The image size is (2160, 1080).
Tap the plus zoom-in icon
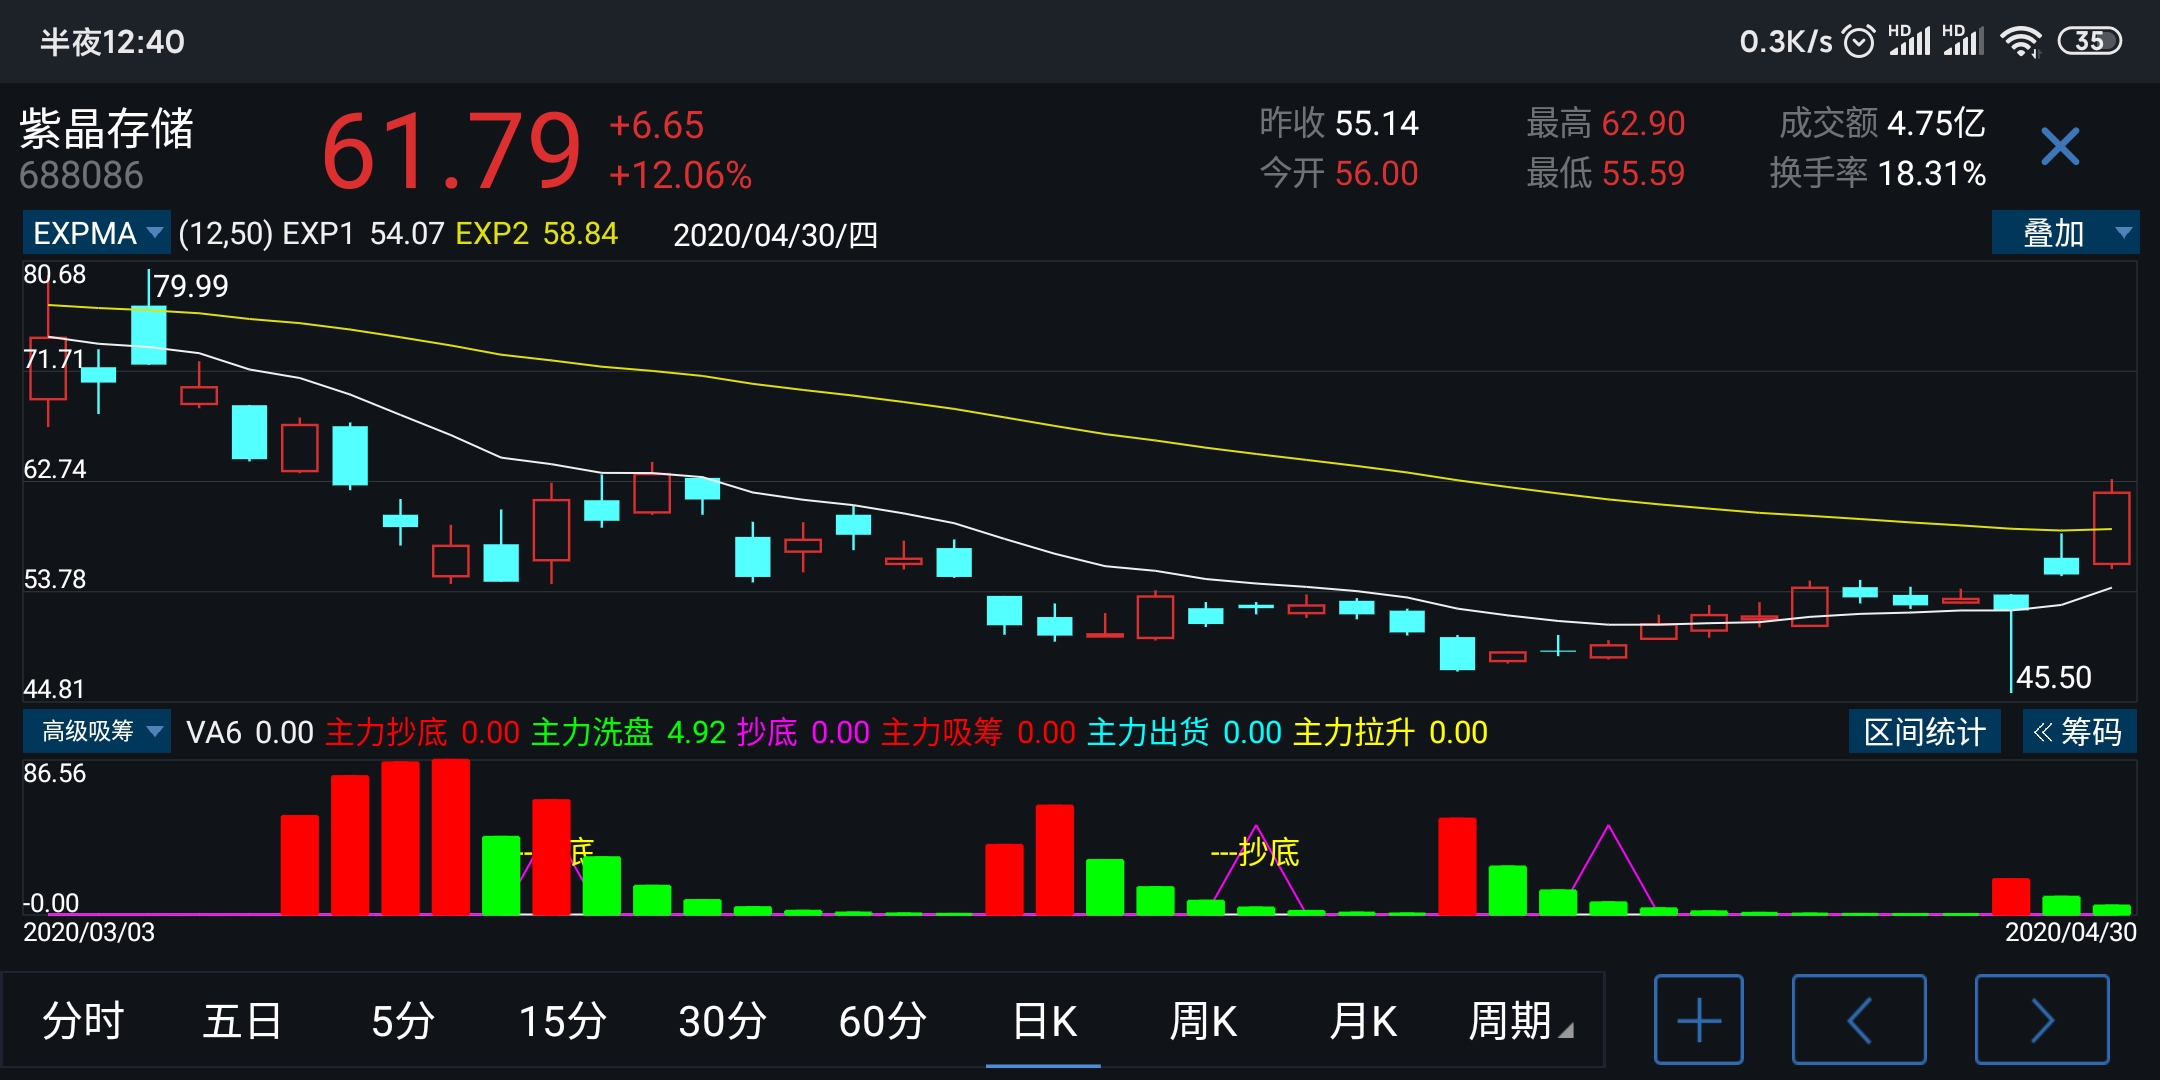click(x=1698, y=1020)
